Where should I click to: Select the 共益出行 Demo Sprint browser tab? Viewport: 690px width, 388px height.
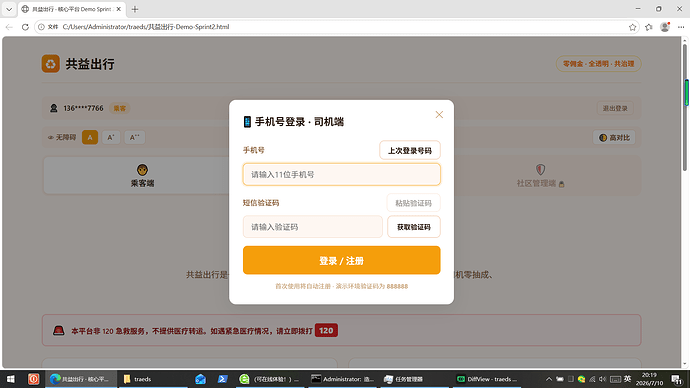(x=72, y=9)
